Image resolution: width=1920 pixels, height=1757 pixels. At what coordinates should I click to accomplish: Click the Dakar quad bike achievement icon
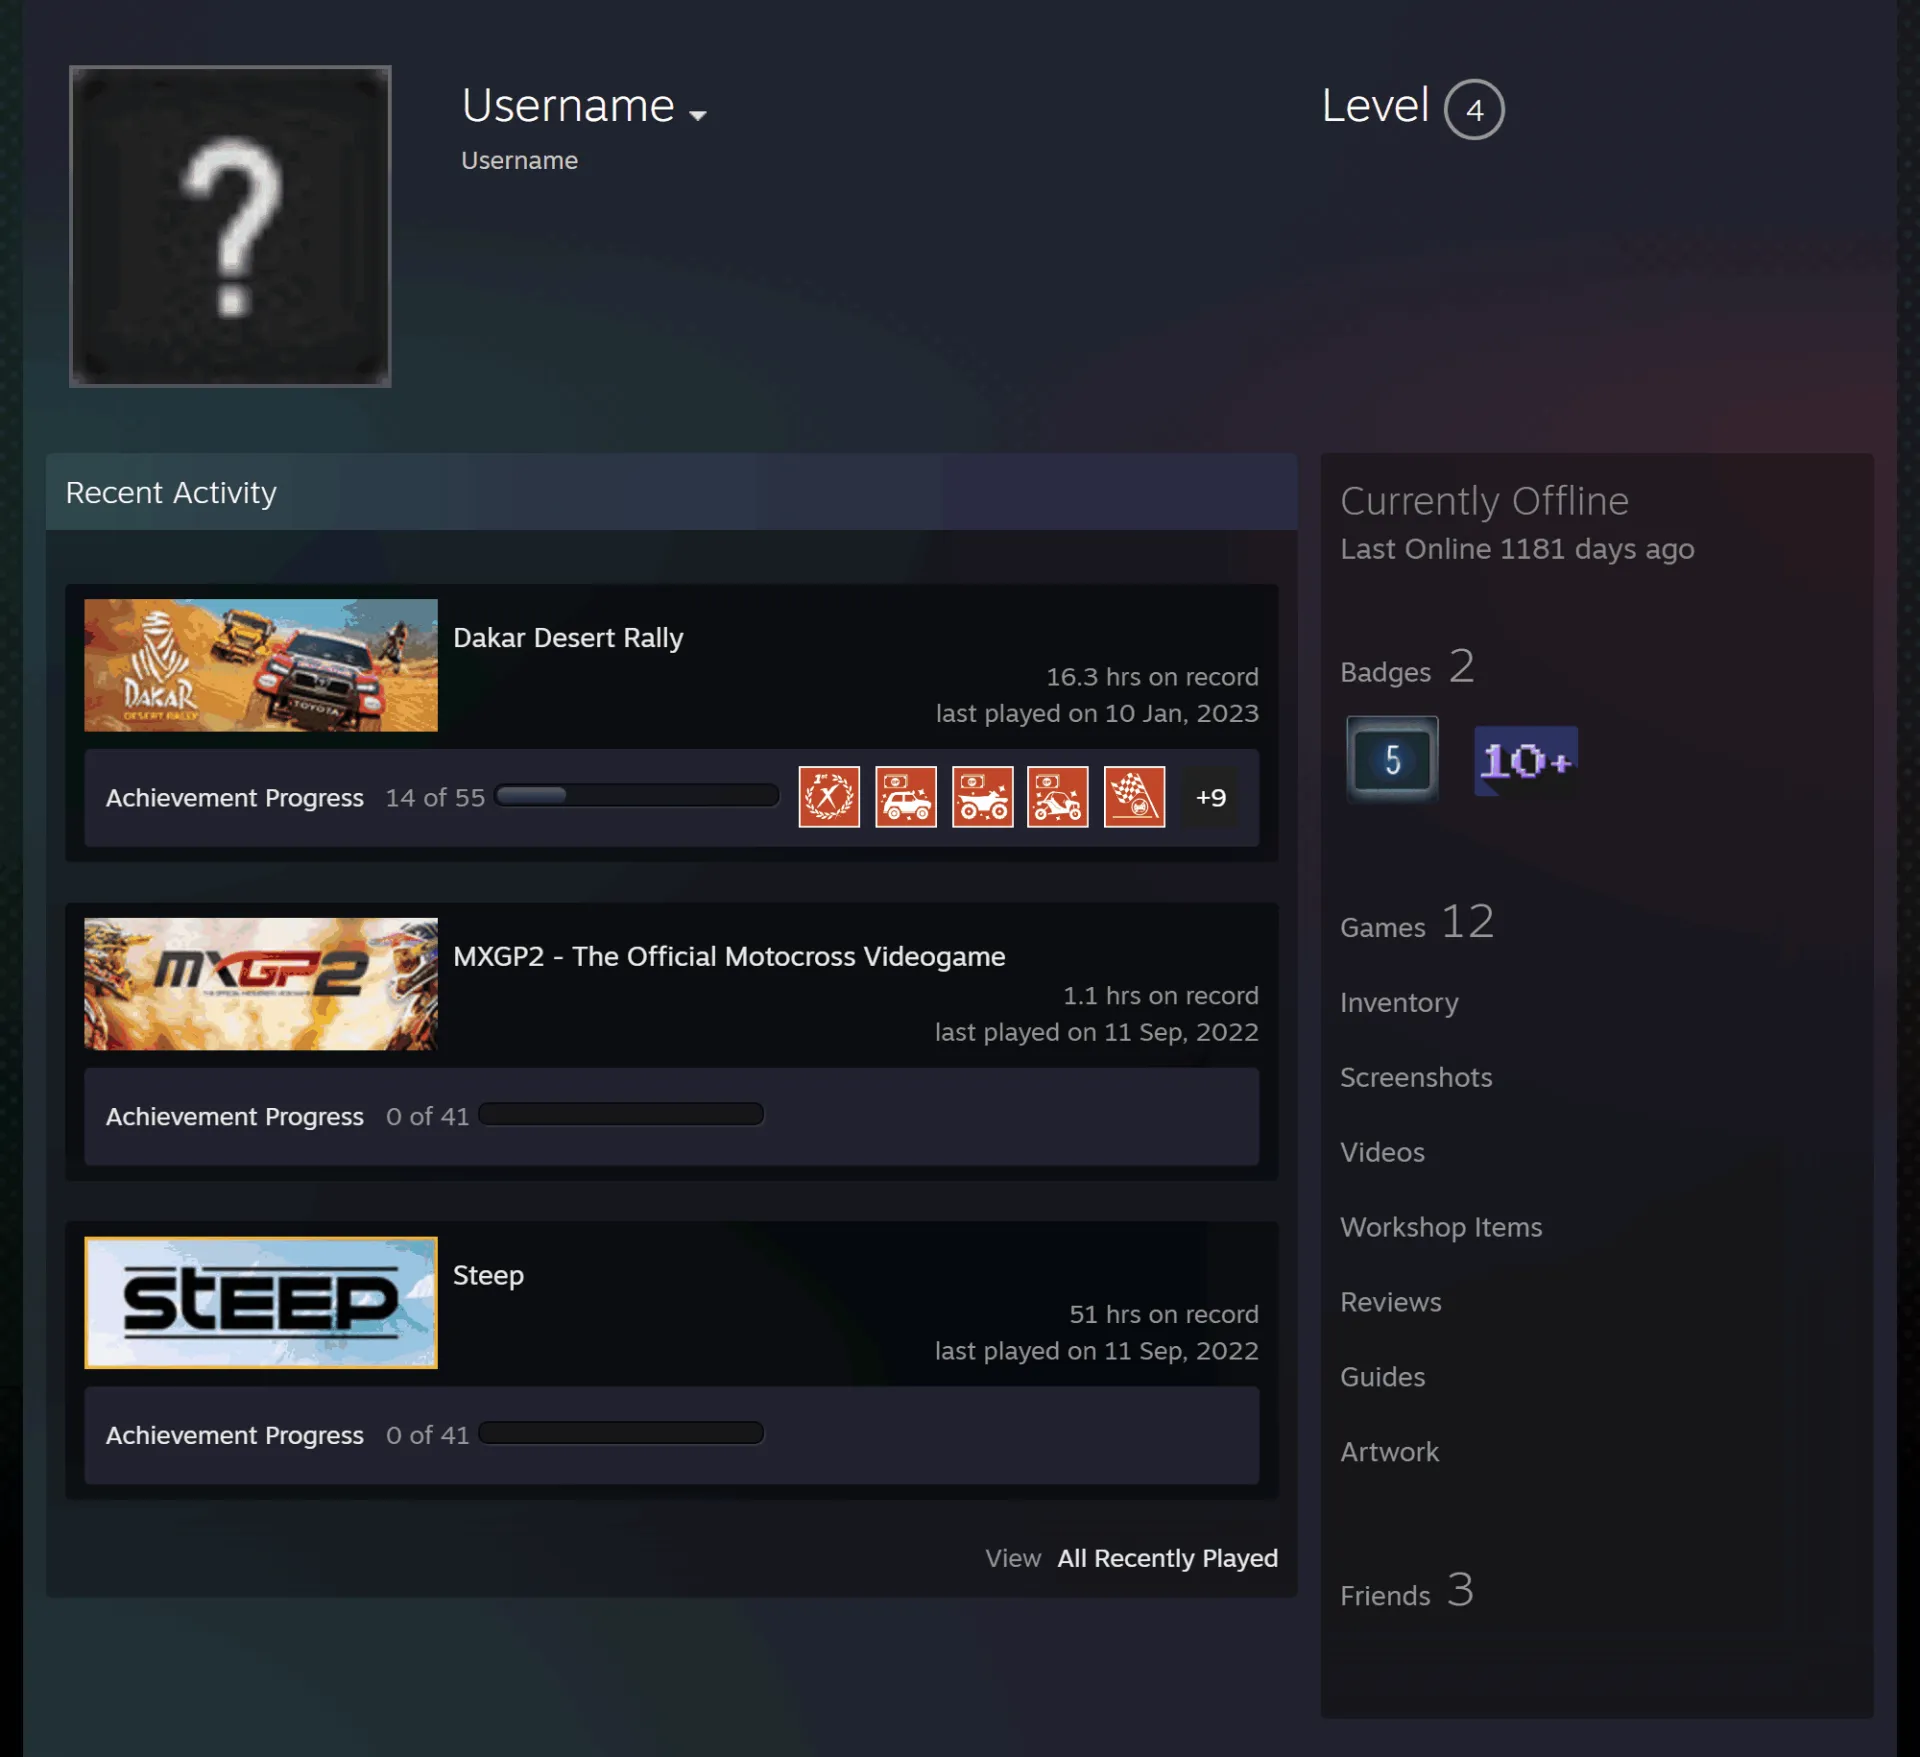[982, 797]
